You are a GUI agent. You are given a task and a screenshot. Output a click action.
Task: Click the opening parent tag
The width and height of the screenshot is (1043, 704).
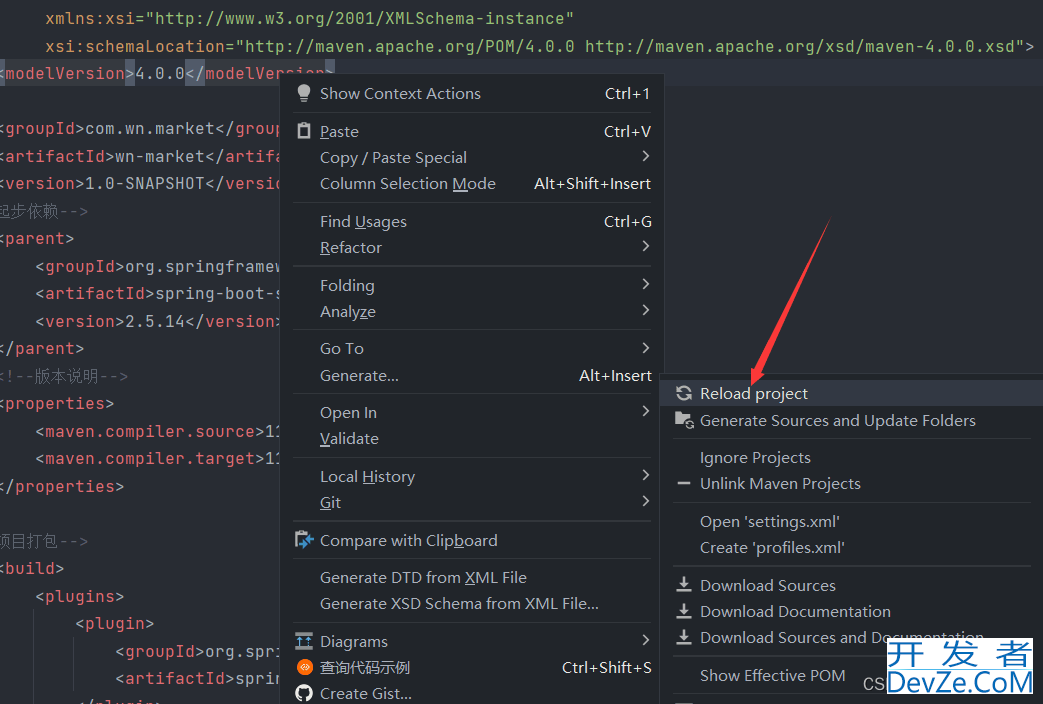37,238
